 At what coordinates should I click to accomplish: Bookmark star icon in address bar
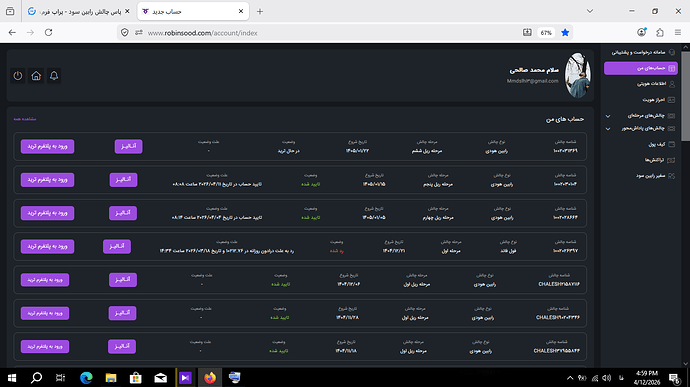[565, 33]
